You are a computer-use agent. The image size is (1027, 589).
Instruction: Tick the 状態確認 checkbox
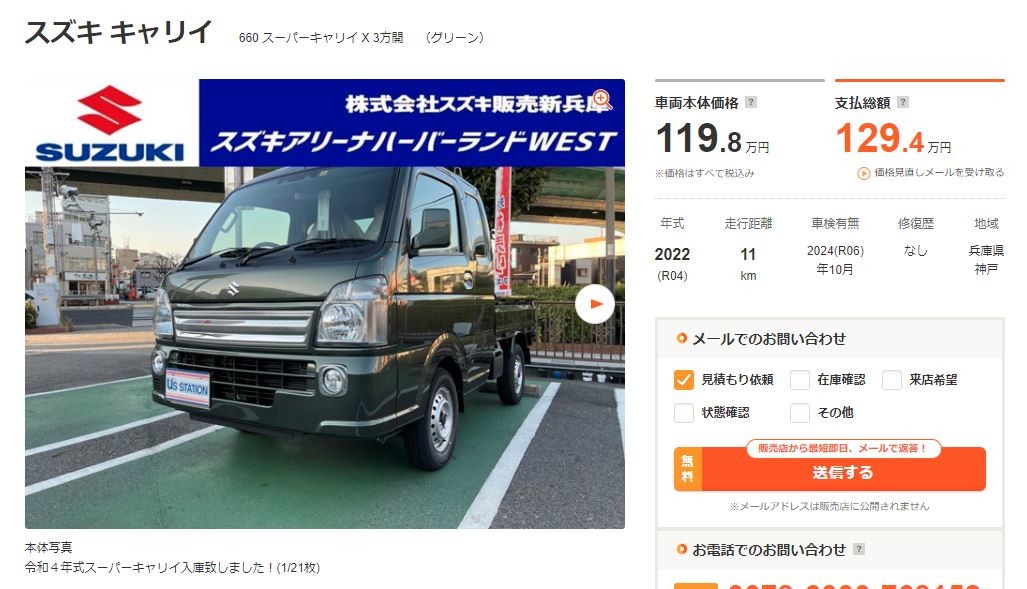click(x=683, y=413)
